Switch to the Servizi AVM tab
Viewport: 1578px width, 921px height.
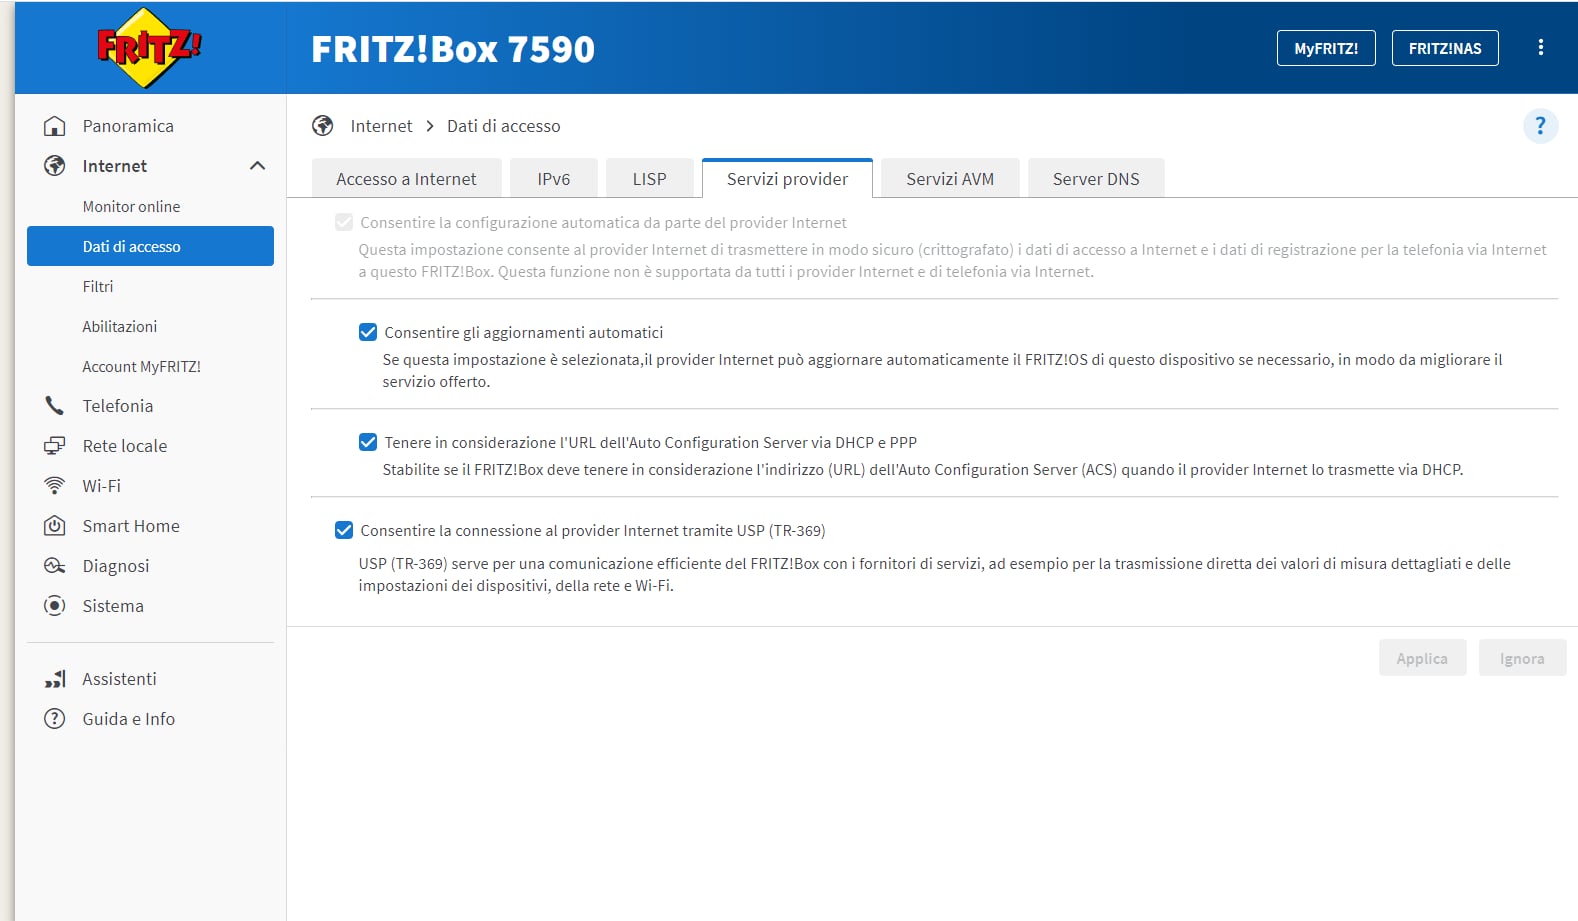point(950,179)
